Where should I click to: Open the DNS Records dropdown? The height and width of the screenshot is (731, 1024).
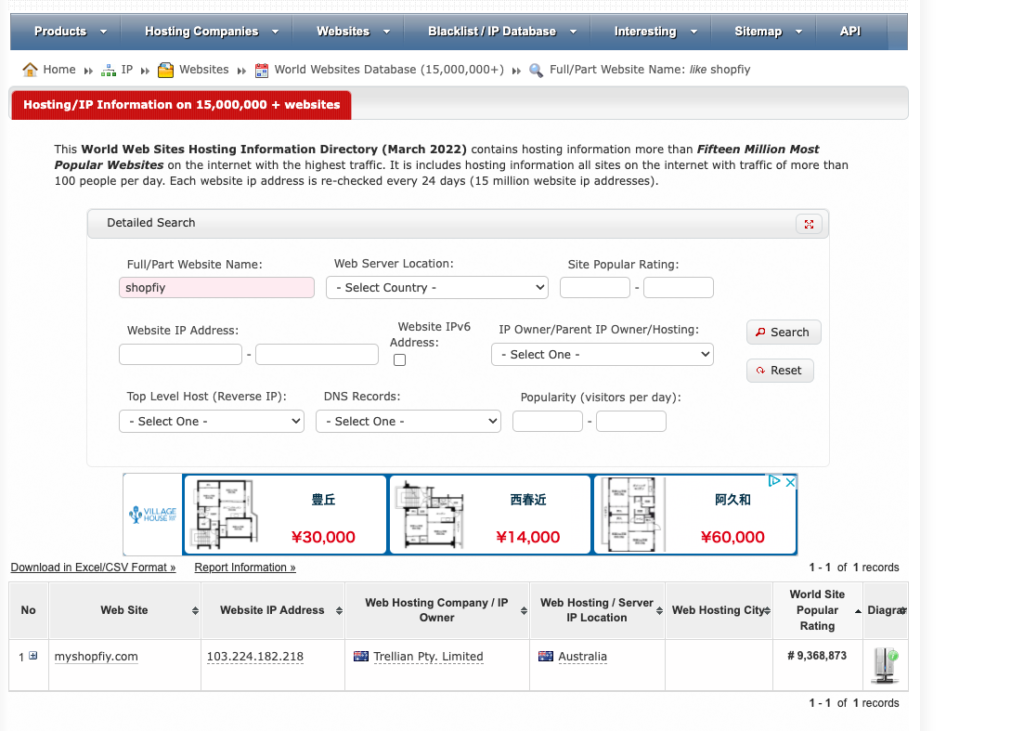click(408, 422)
